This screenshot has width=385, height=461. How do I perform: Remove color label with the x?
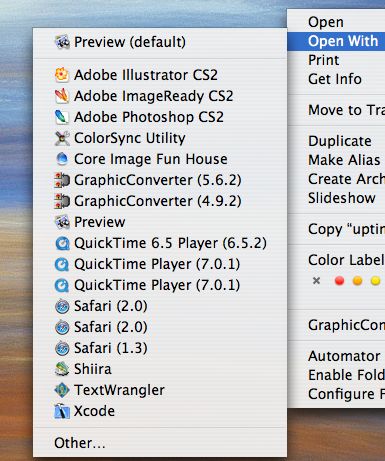pos(316,281)
